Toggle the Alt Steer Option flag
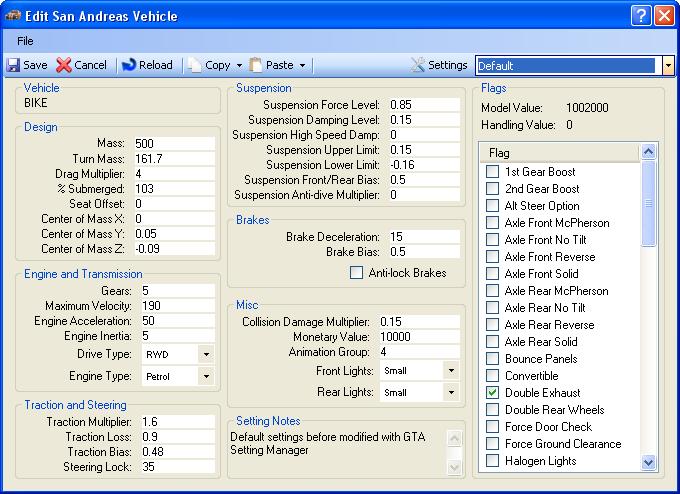The height and width of the screenshot is (494, 680). 492,206
